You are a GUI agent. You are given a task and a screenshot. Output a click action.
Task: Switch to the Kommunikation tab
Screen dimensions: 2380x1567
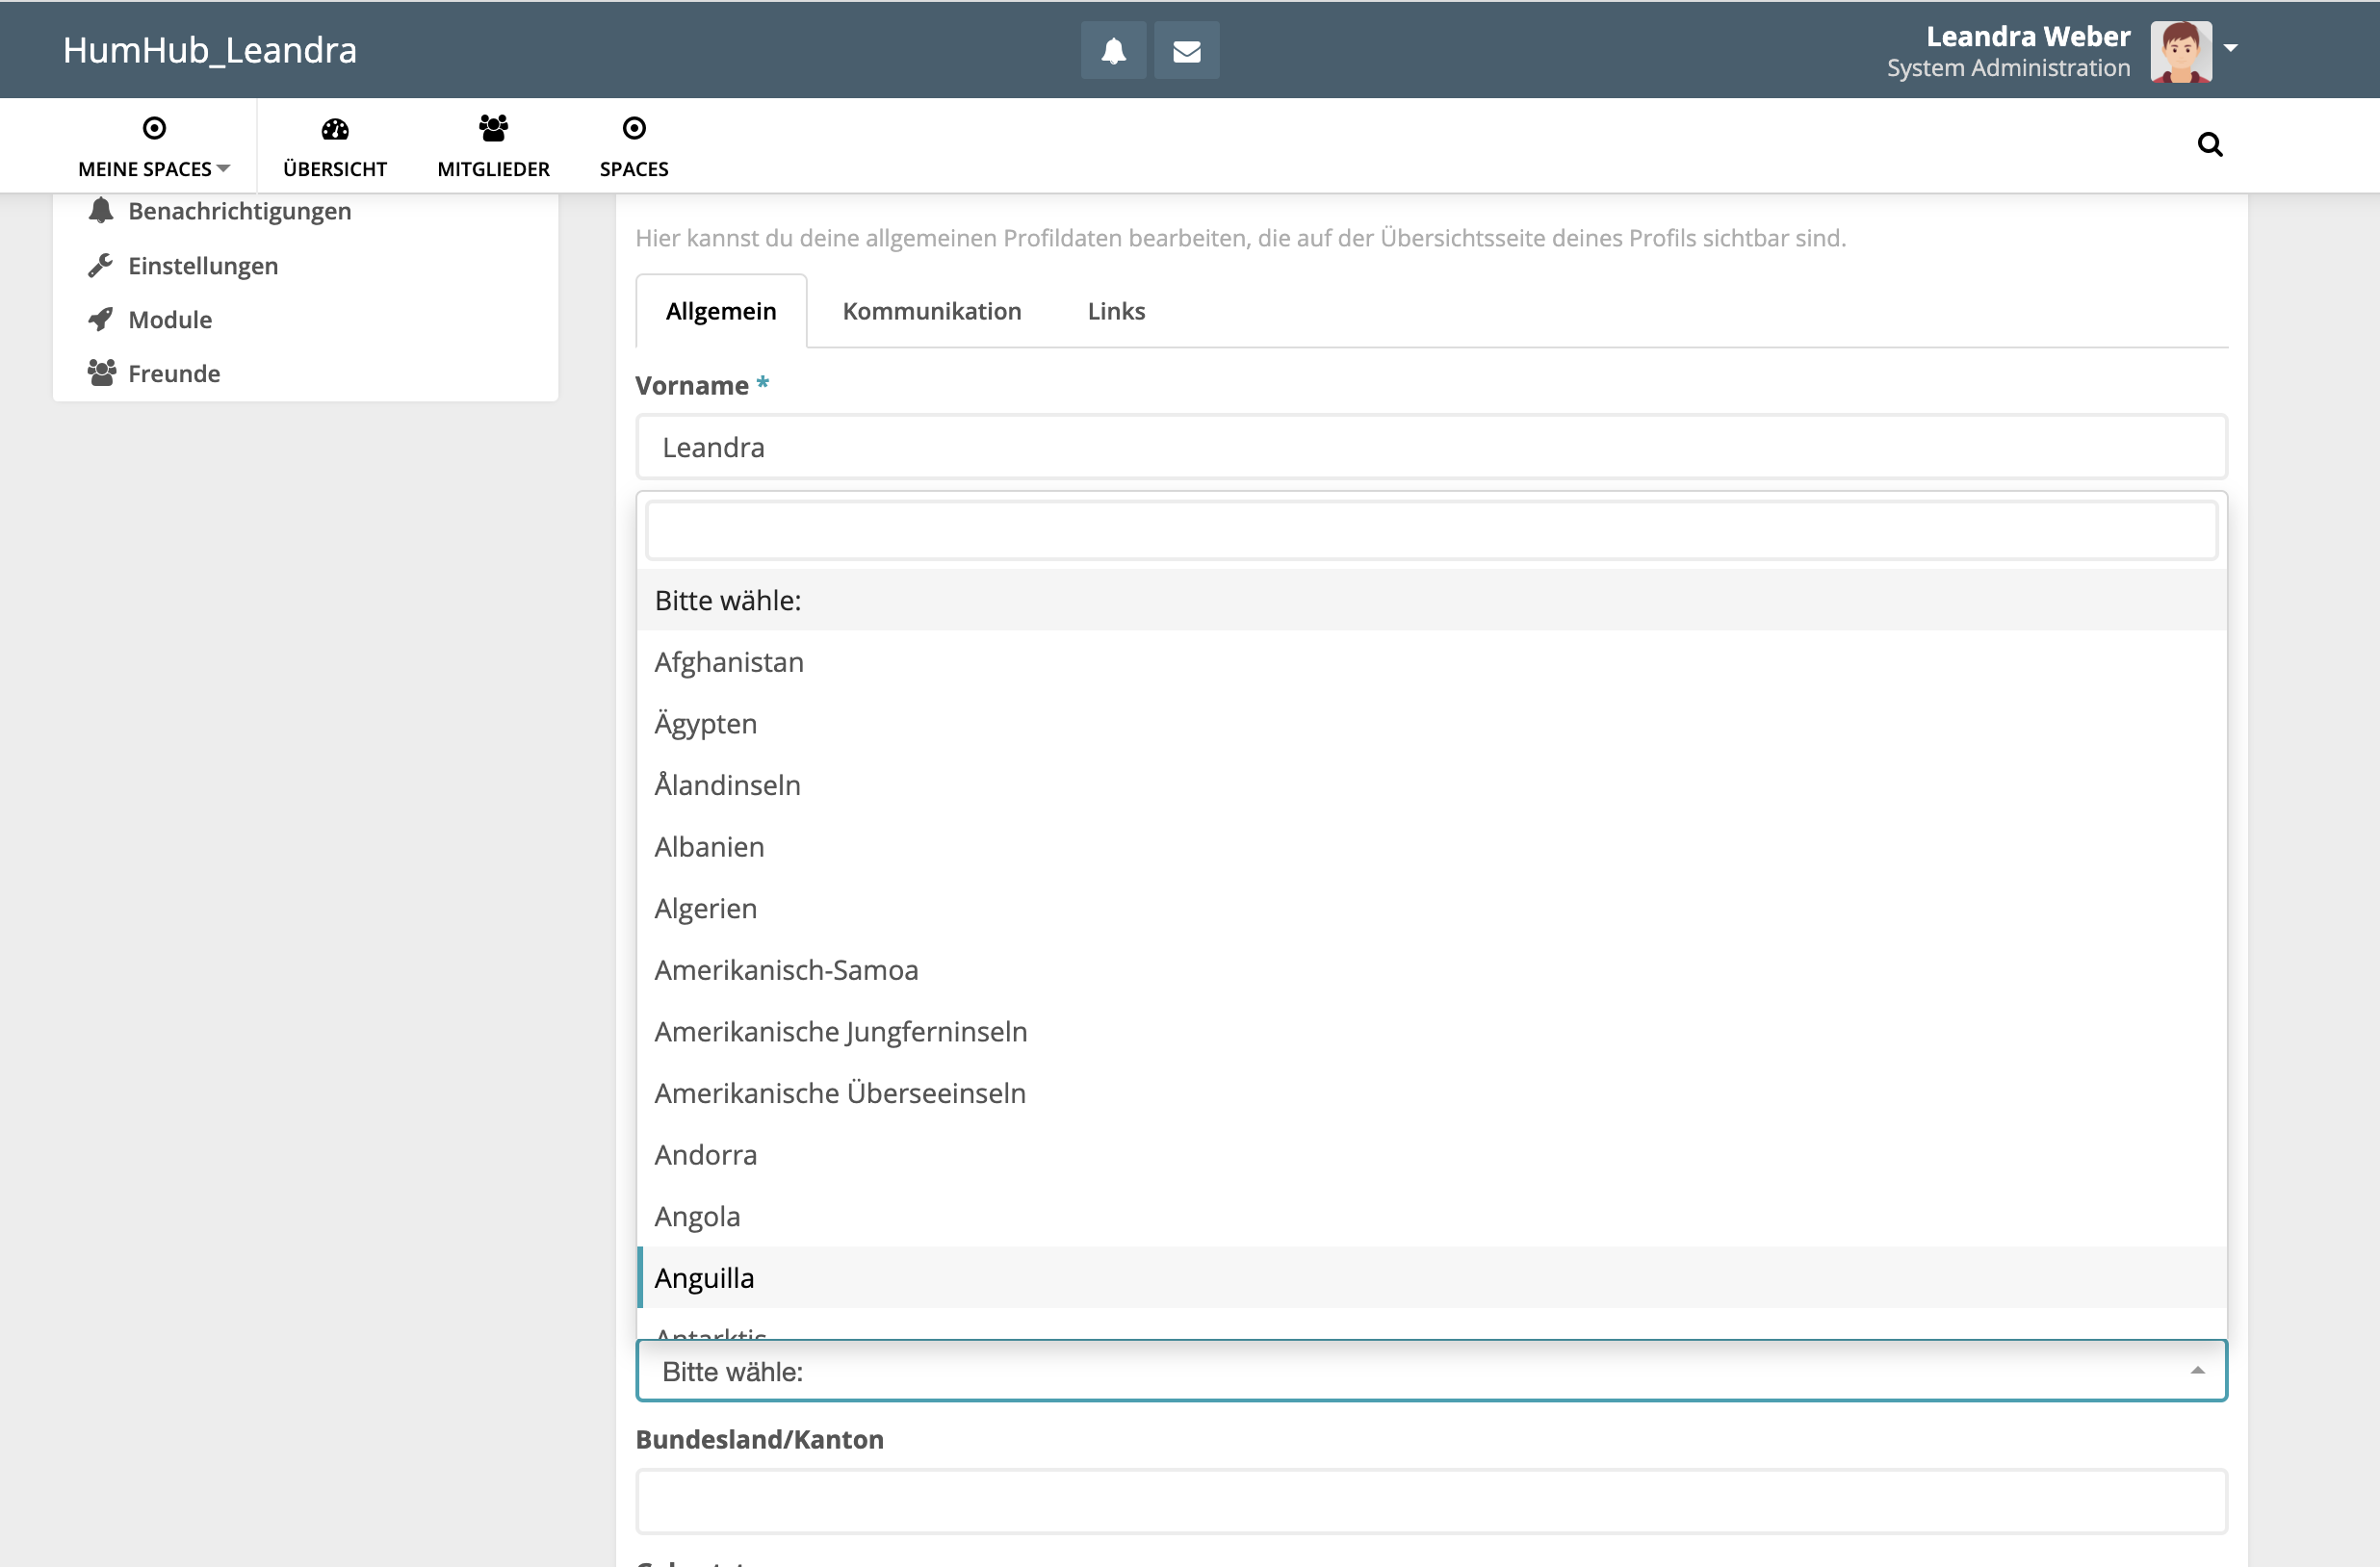931,311
